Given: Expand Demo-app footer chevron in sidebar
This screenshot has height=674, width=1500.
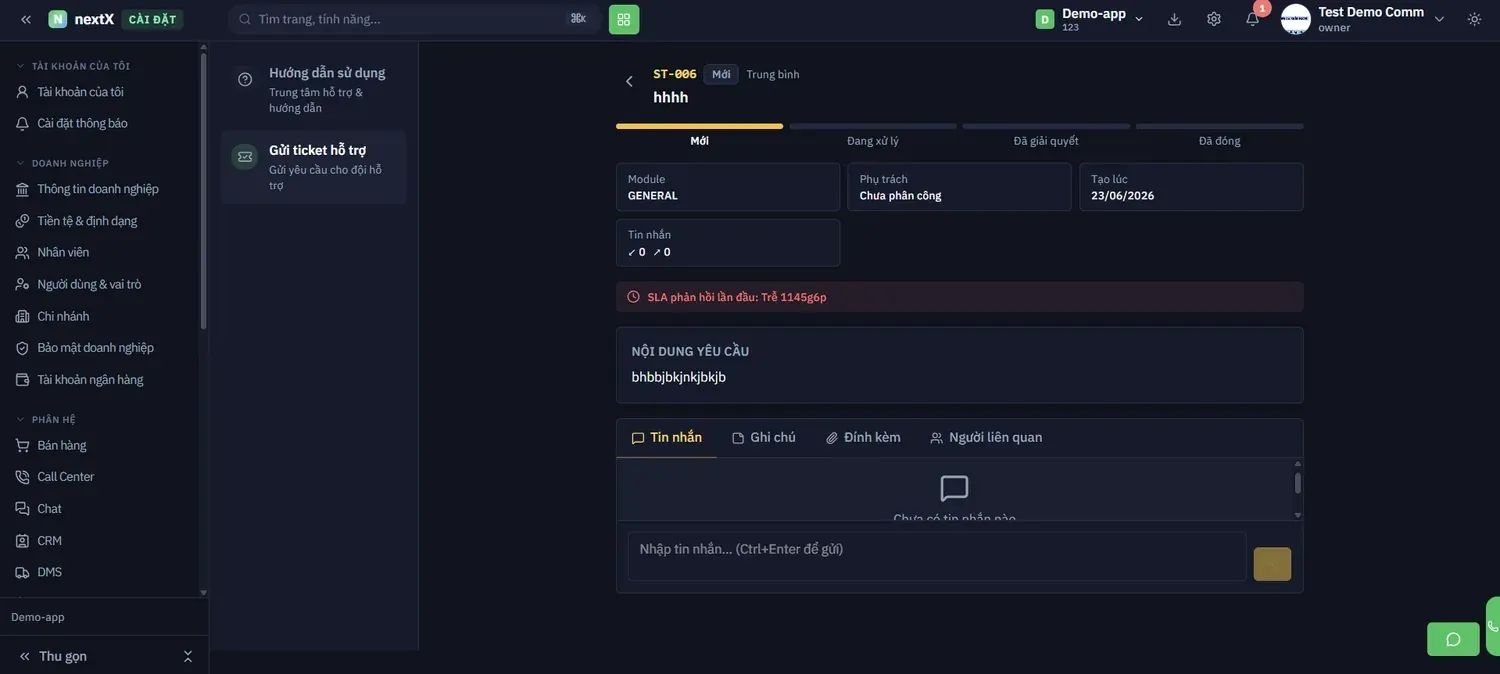Looking at the screenshot, I should pos(187,657).
